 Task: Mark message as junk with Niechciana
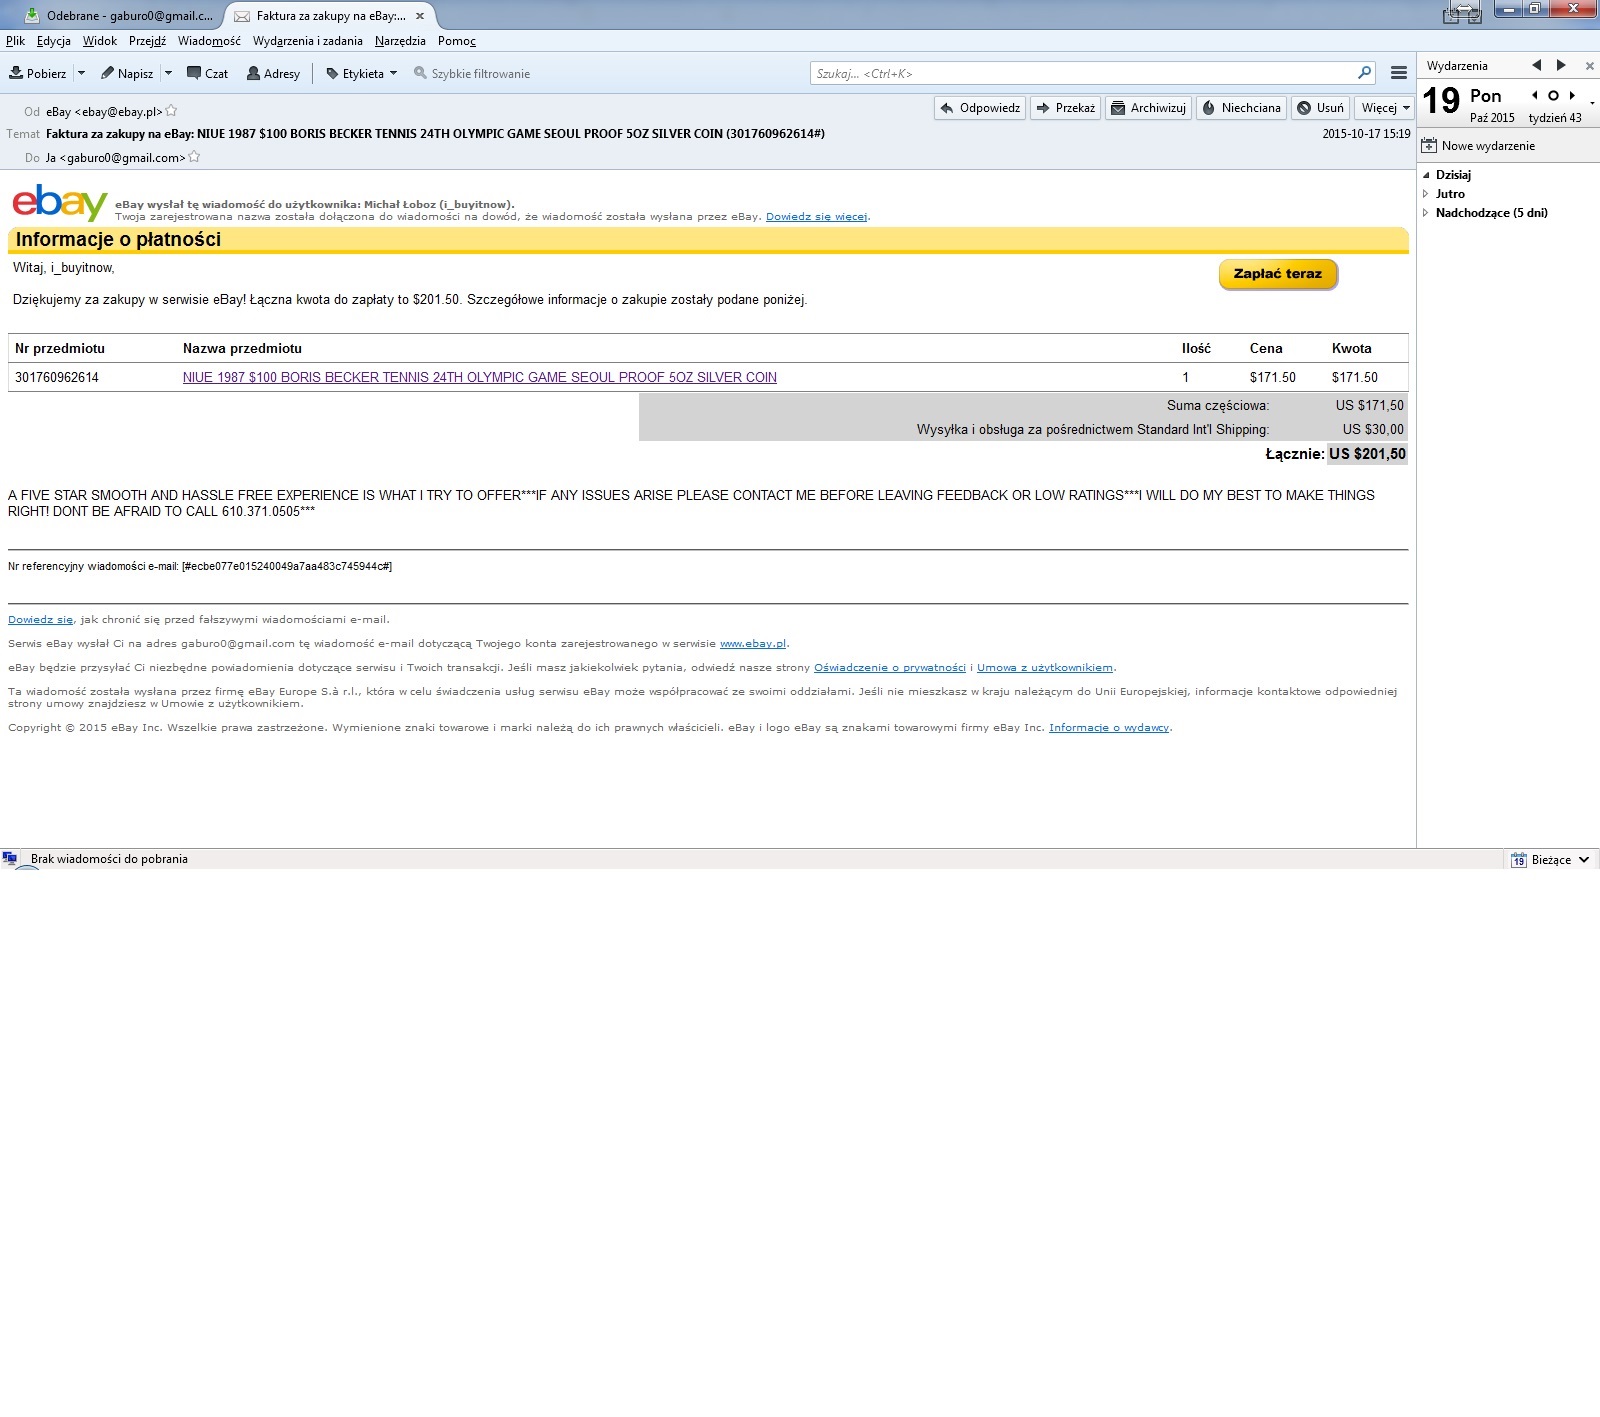(x=1241, y=108)
